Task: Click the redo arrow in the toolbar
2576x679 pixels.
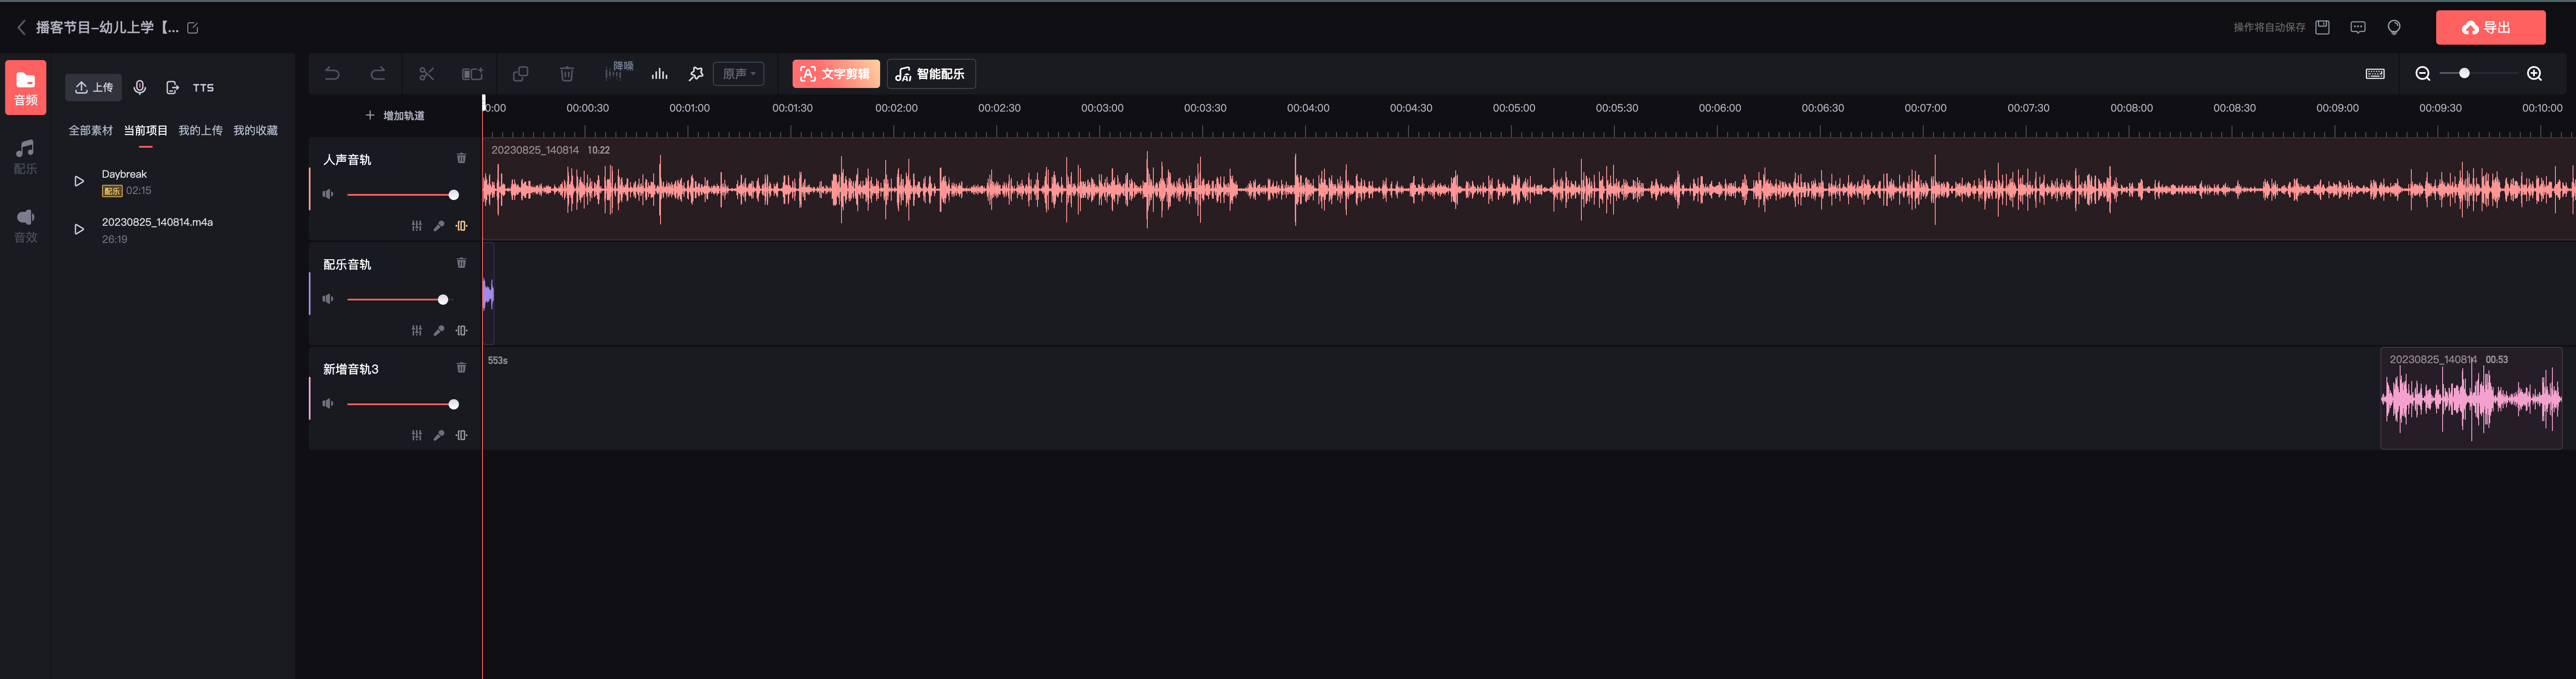Action: coord(378,74)
